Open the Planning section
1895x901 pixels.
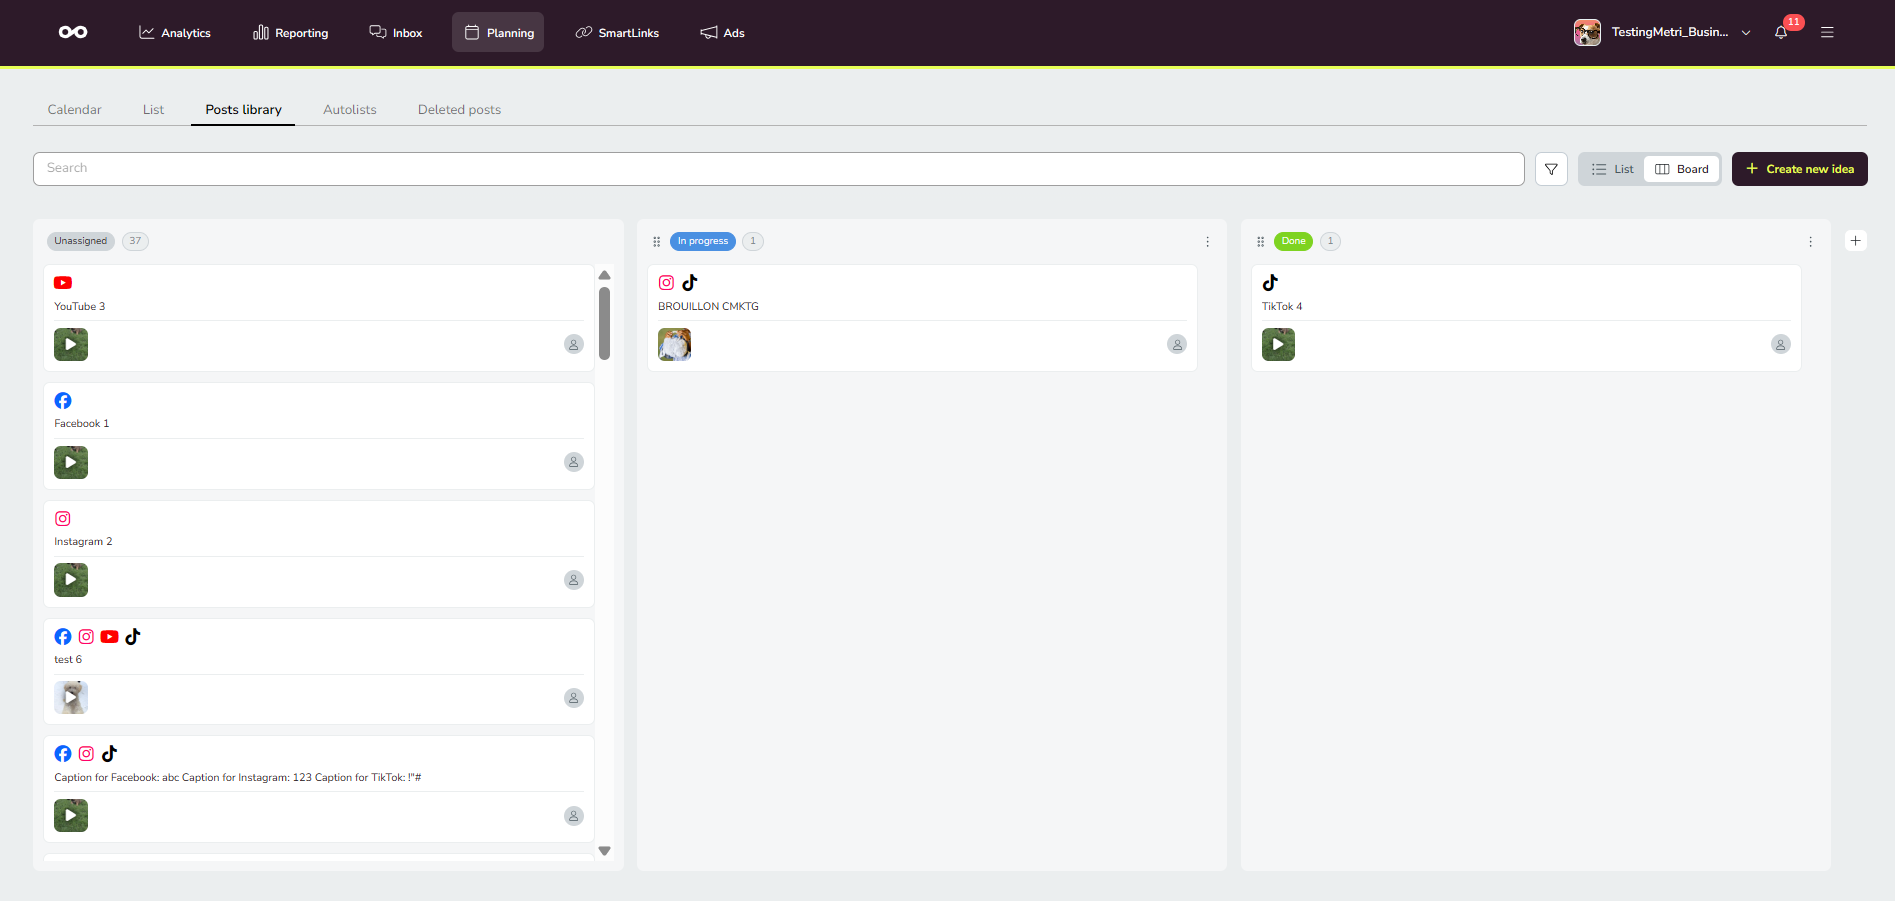tap(498, 32)
